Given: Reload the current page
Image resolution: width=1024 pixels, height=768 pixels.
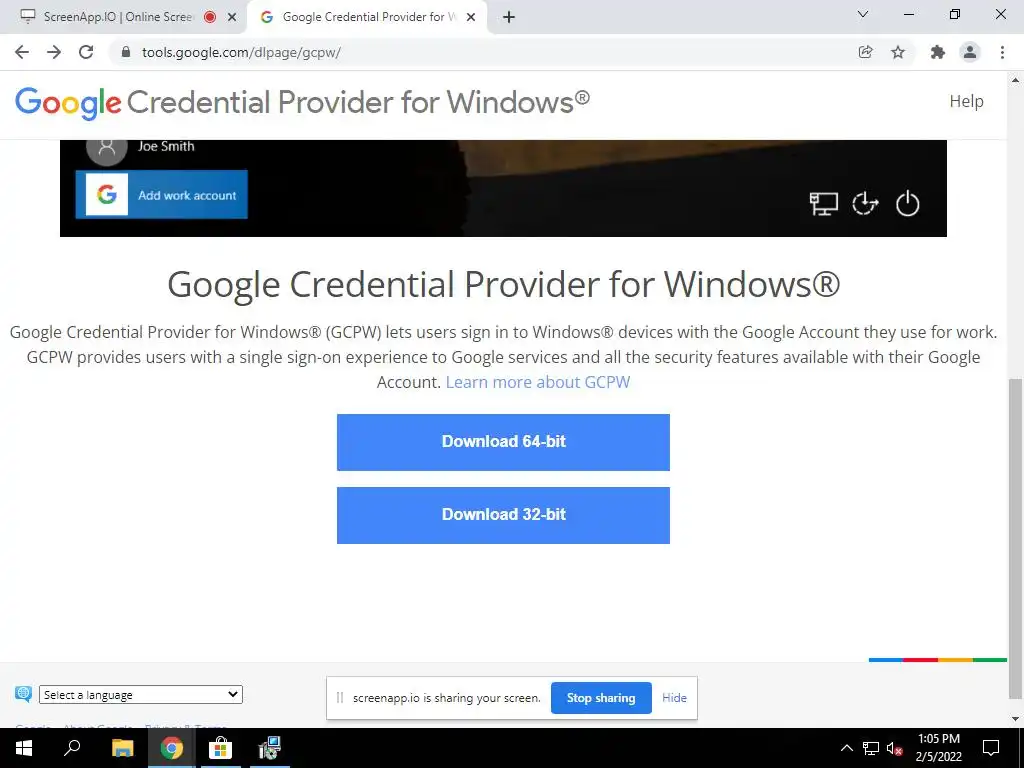Looking at the screenshot, I should tap(86, 52).
